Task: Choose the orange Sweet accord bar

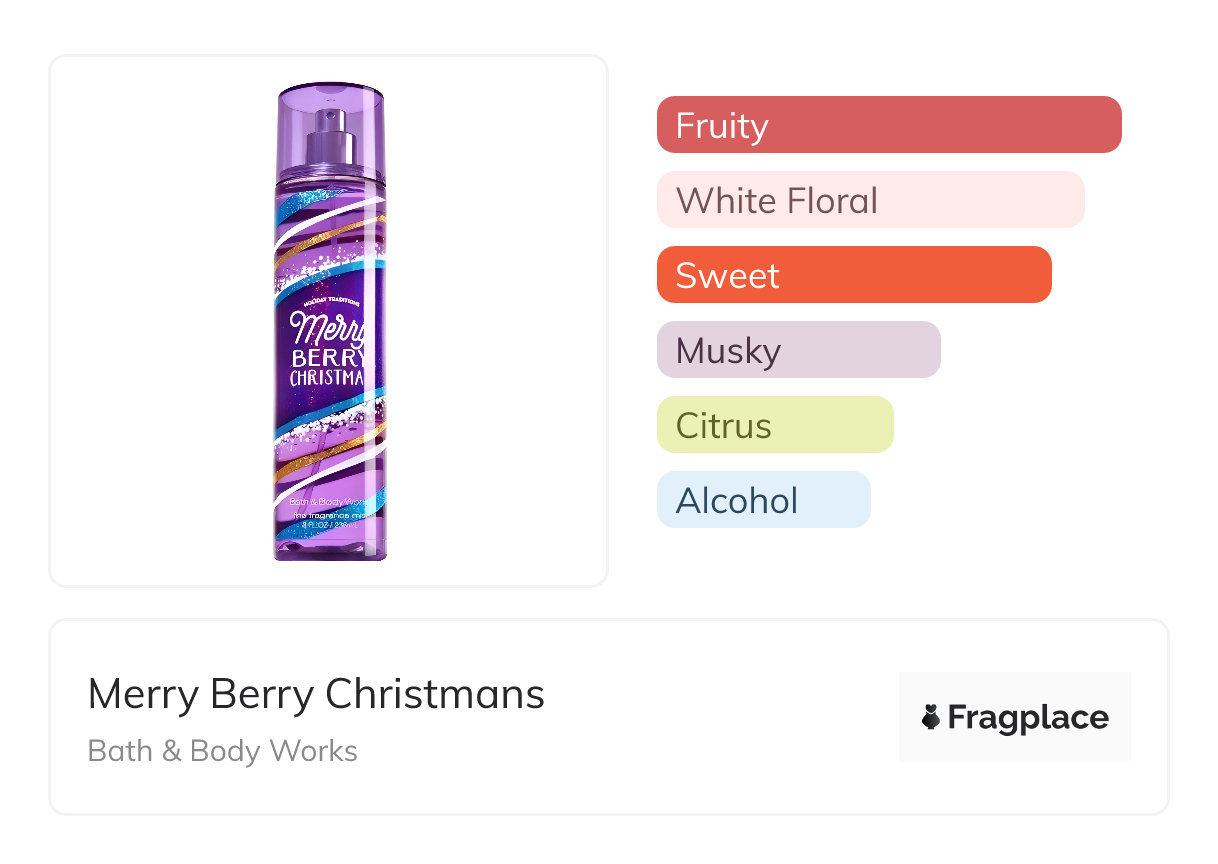Action: point(853,275)
